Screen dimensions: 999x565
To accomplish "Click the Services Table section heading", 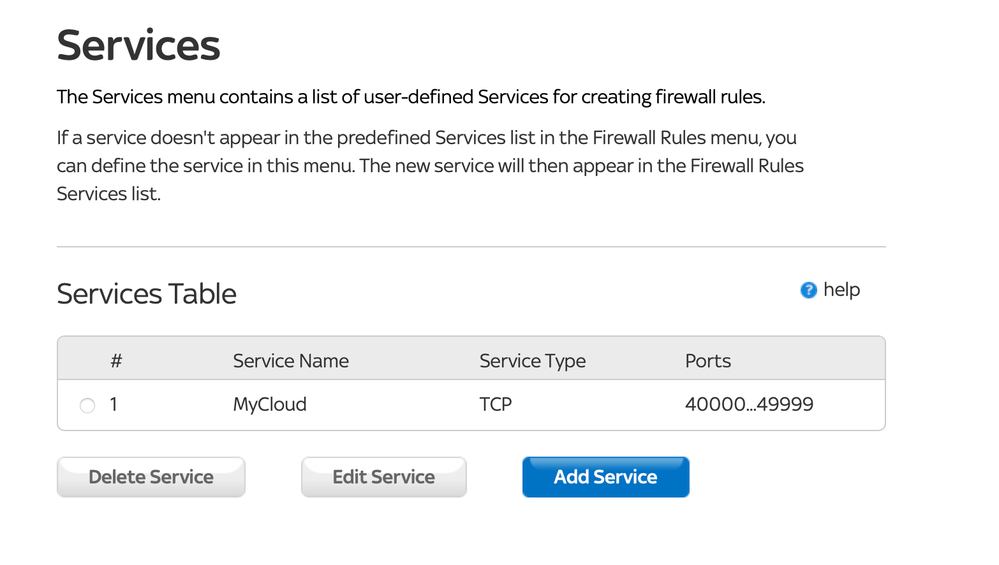I will [146, 294].
